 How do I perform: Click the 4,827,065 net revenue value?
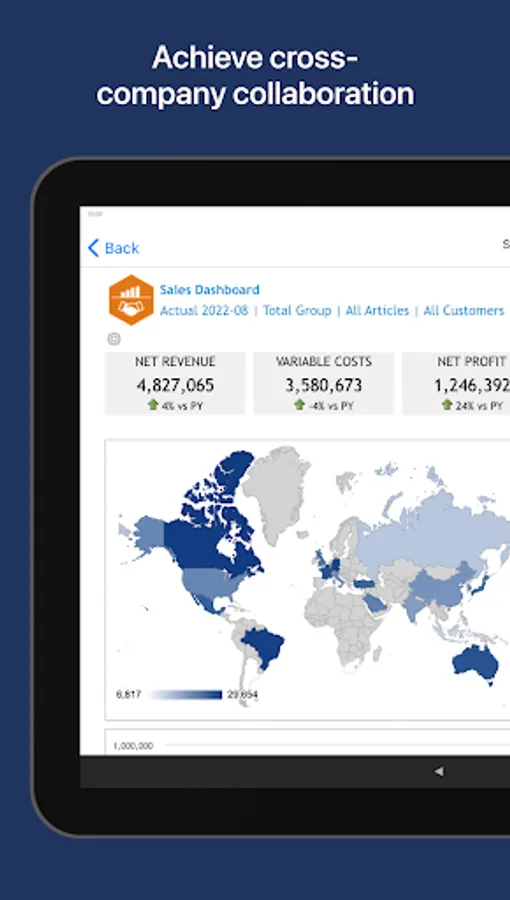coord(175,385)
